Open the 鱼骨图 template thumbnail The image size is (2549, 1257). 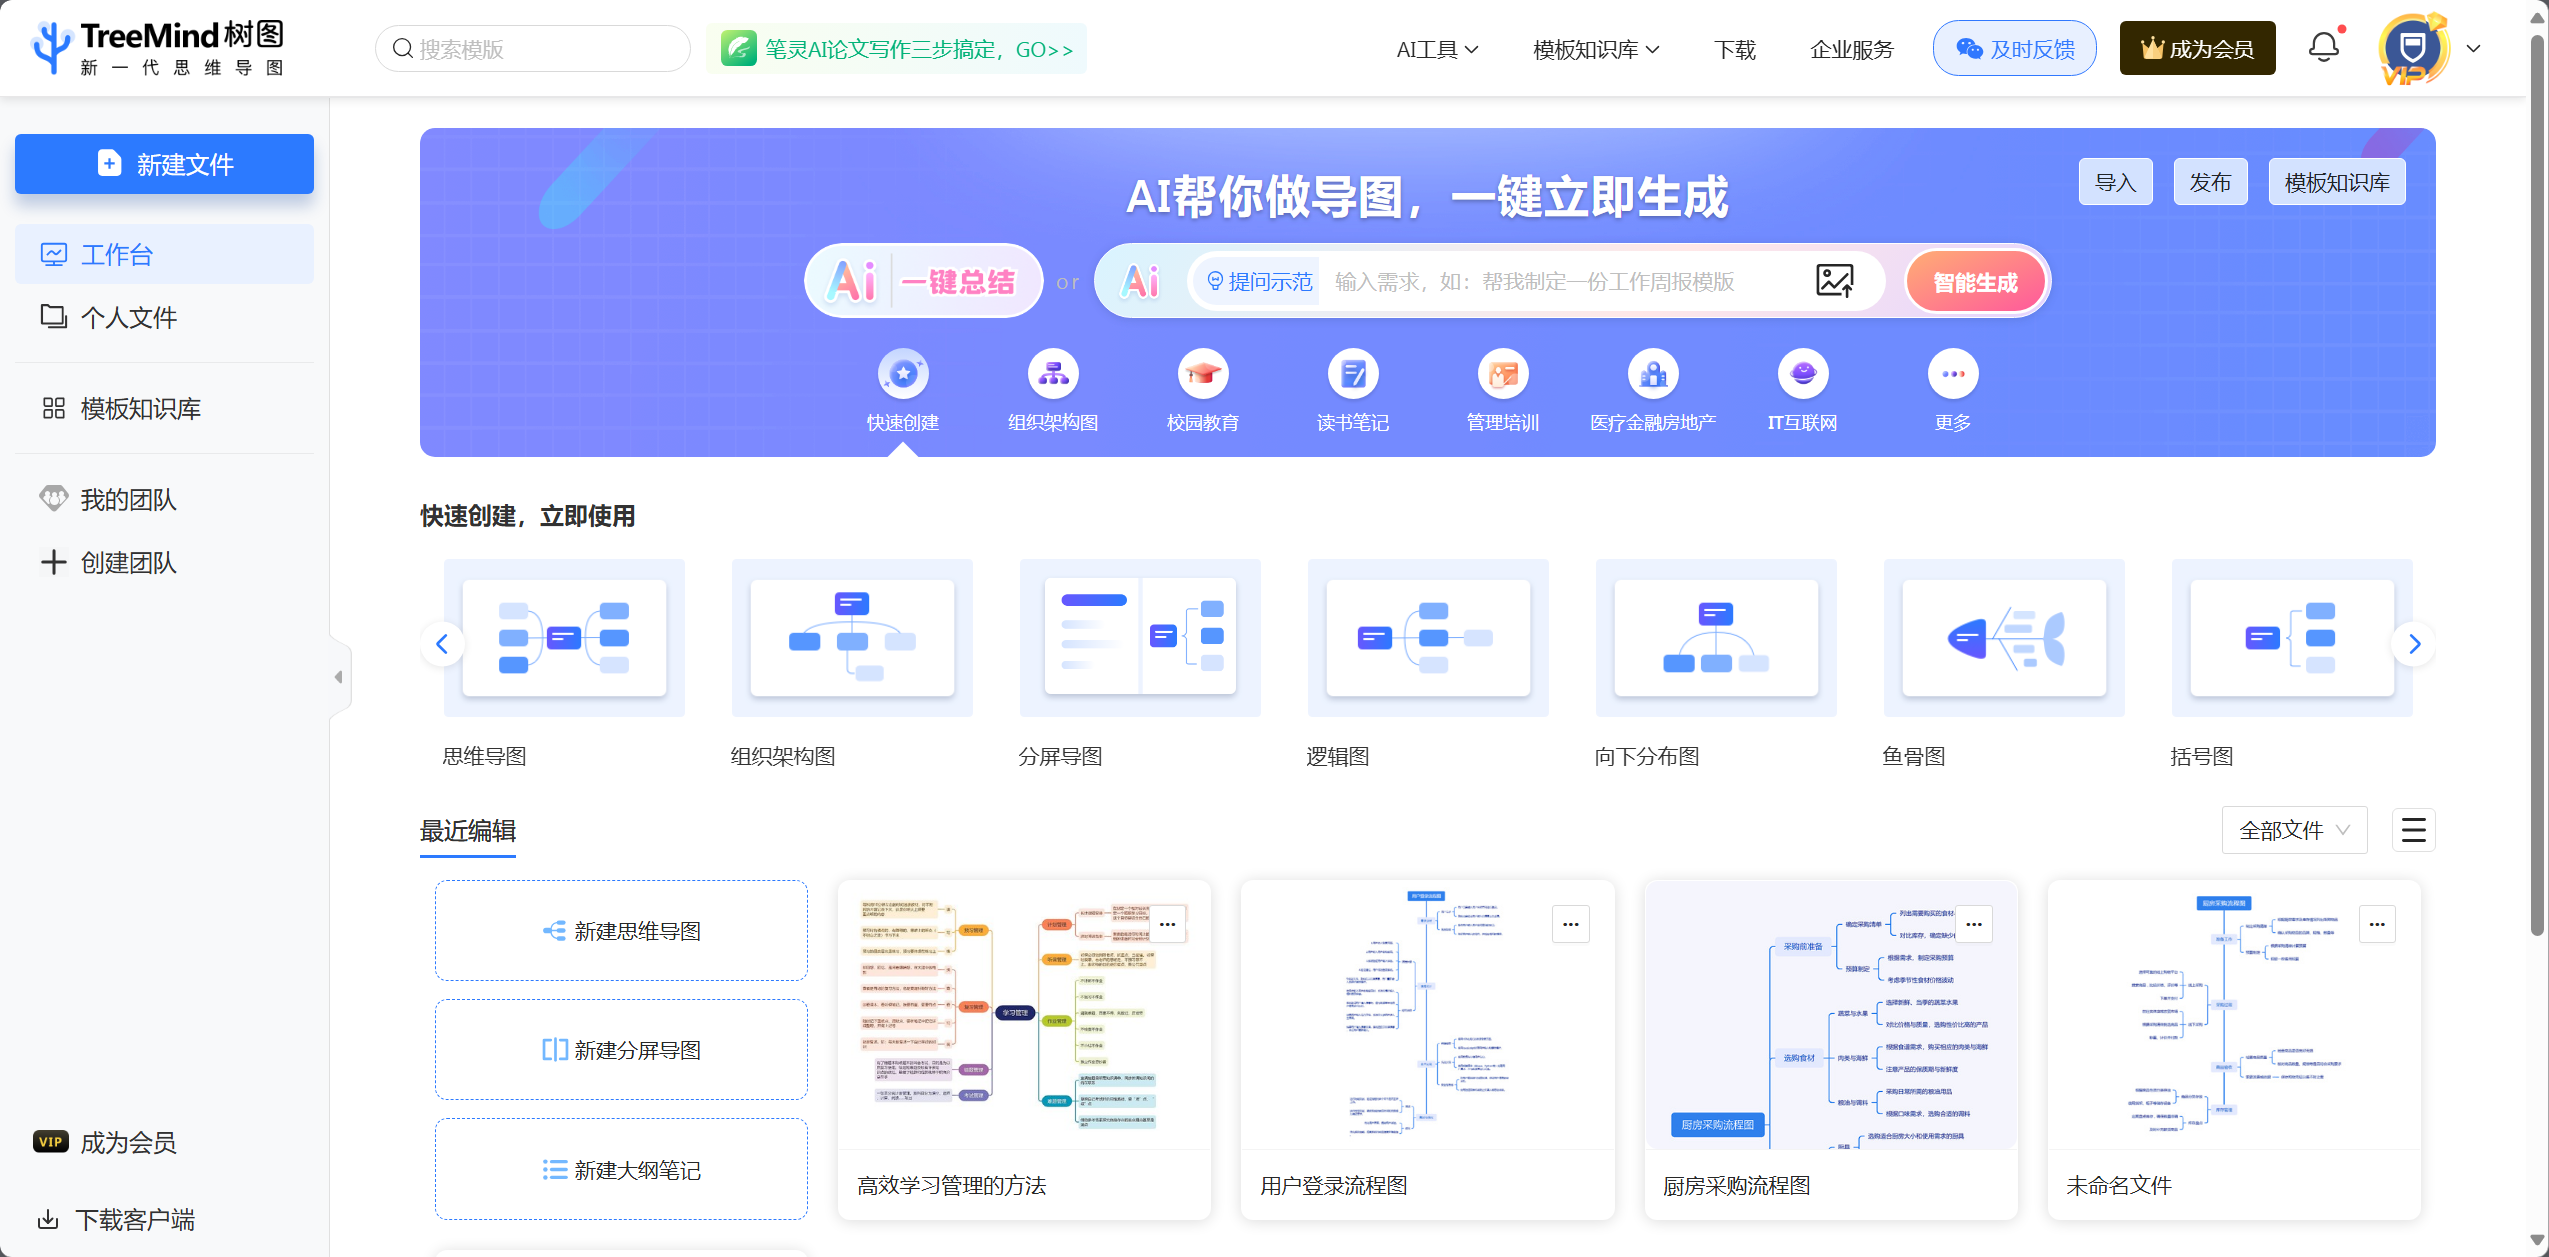pyautogui.click(x=2003, y=638)
